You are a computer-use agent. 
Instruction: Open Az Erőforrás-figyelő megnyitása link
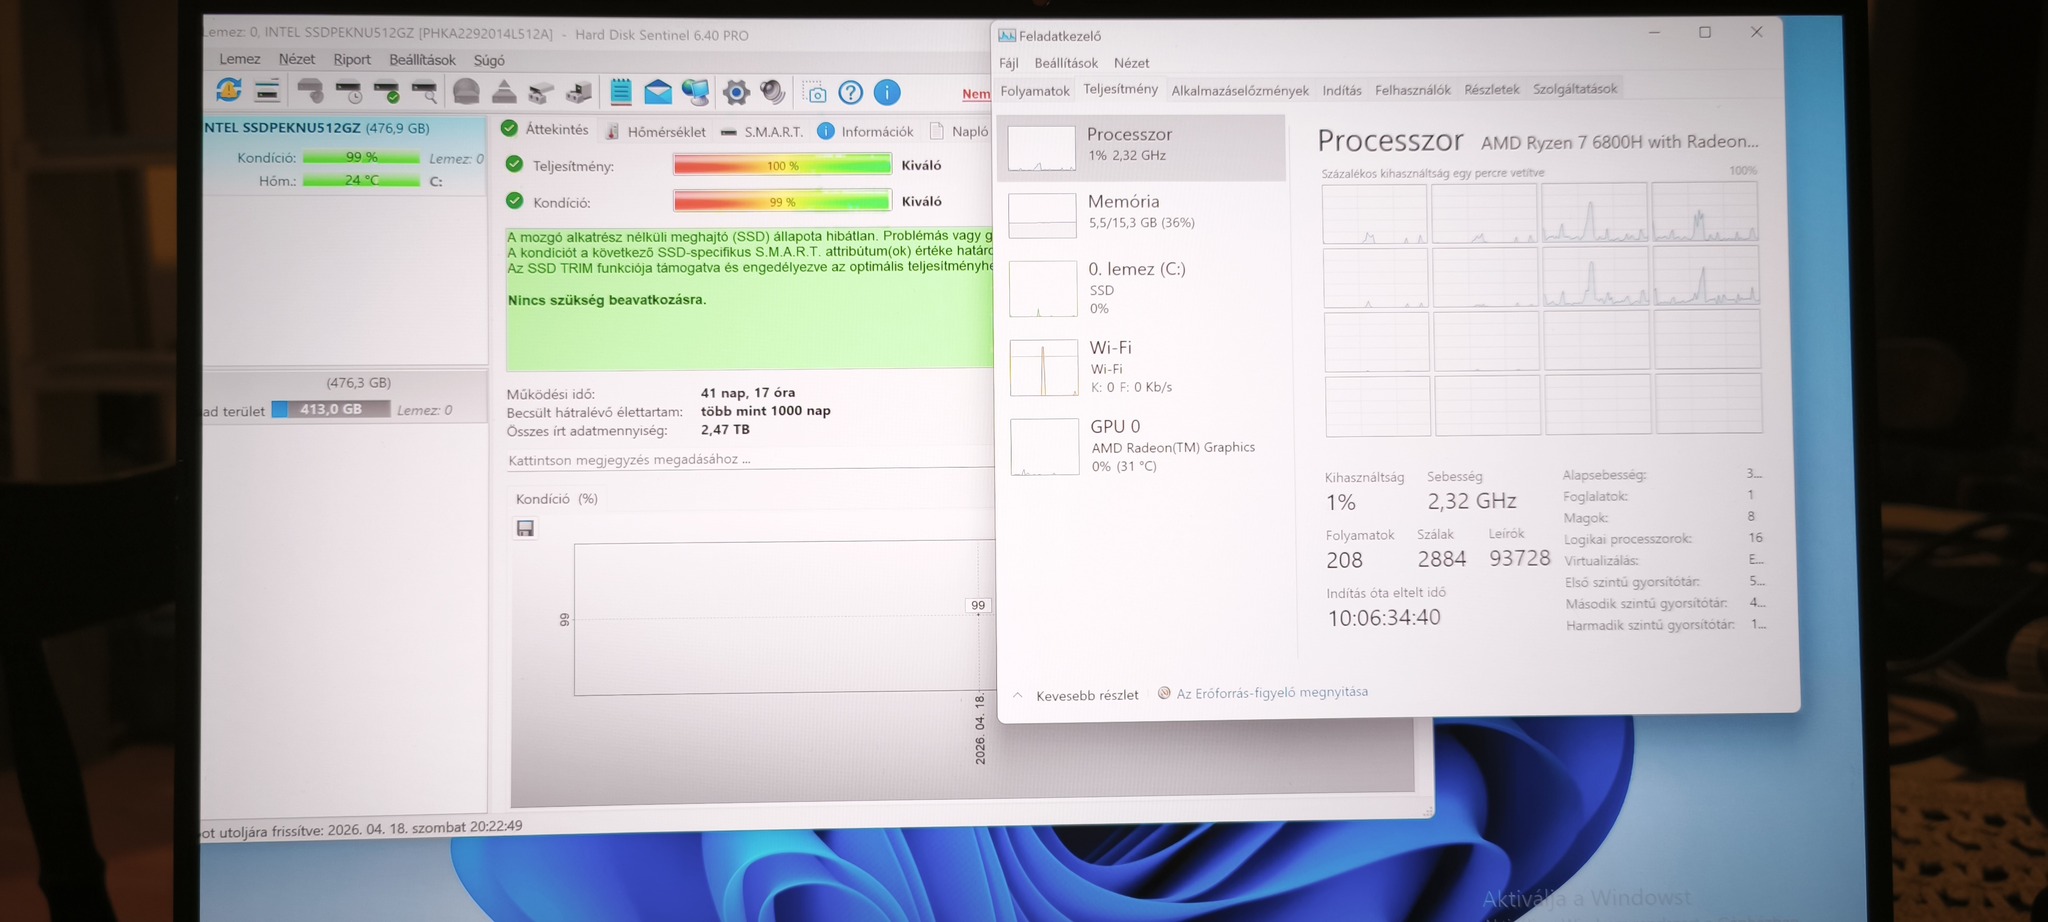[1263, 692]
